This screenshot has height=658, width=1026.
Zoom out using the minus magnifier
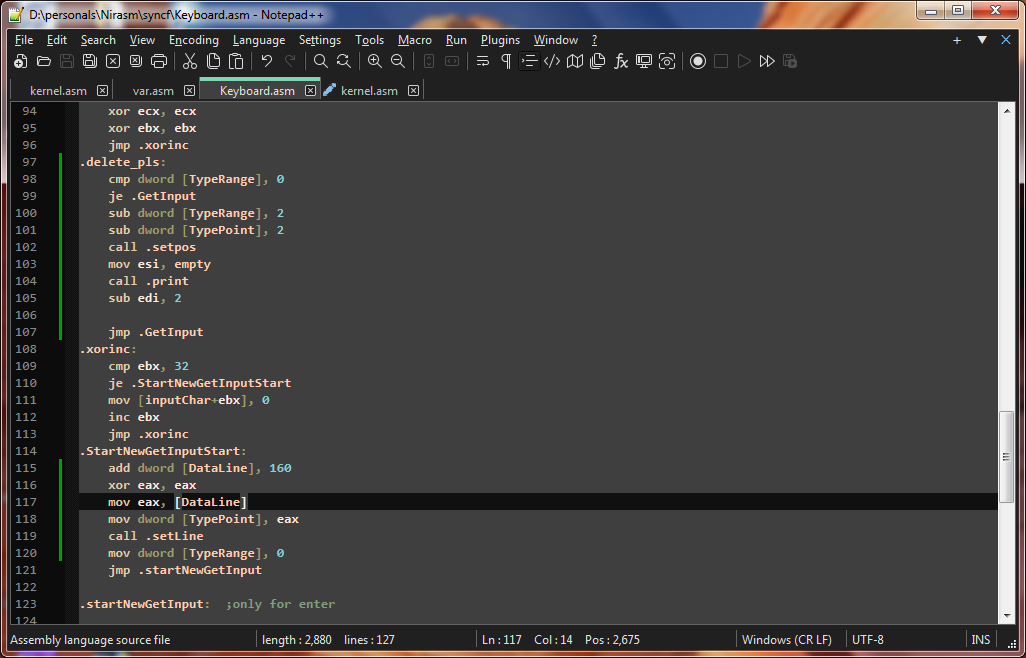coord(397,61)
